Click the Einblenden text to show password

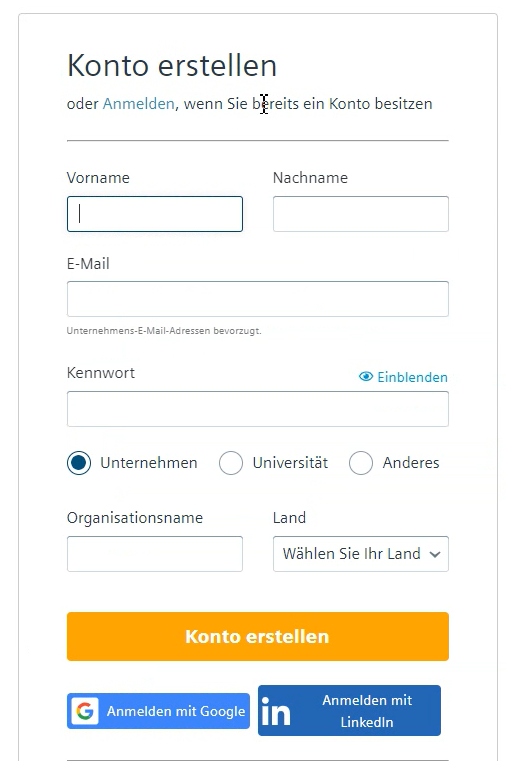pos(412,377)
